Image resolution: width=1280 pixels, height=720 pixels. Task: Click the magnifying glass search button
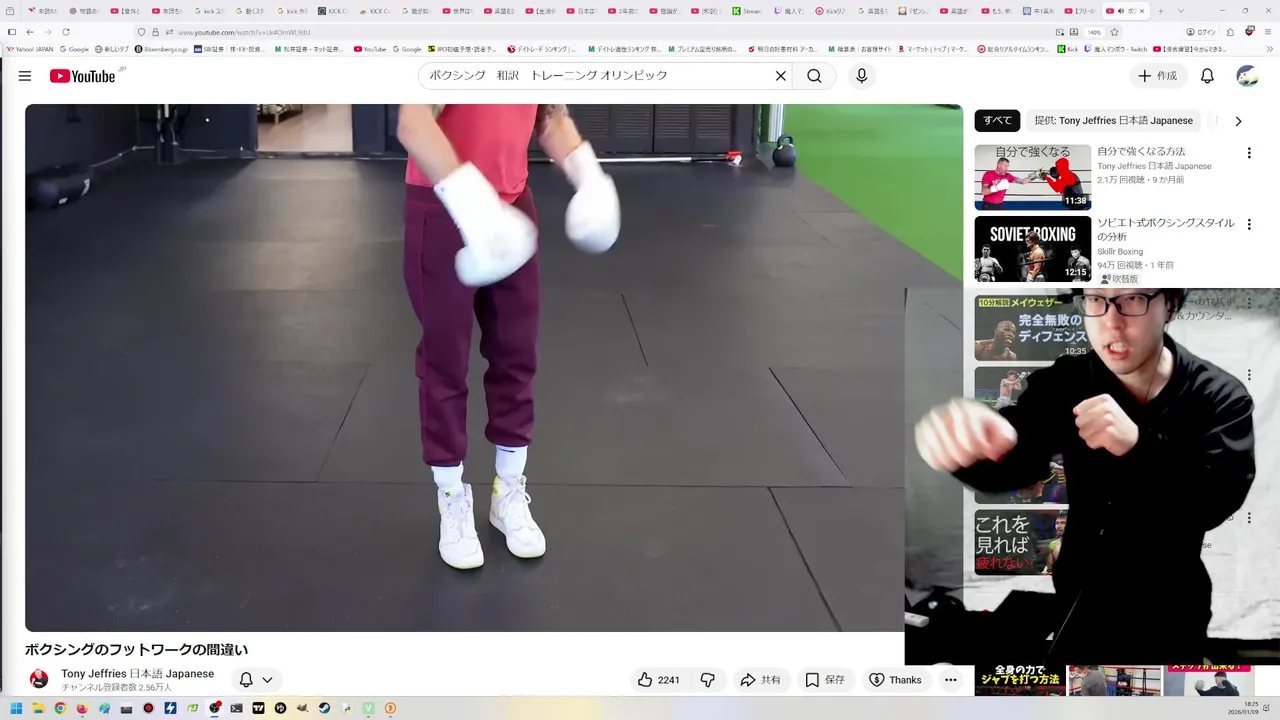tap(814, 76)
